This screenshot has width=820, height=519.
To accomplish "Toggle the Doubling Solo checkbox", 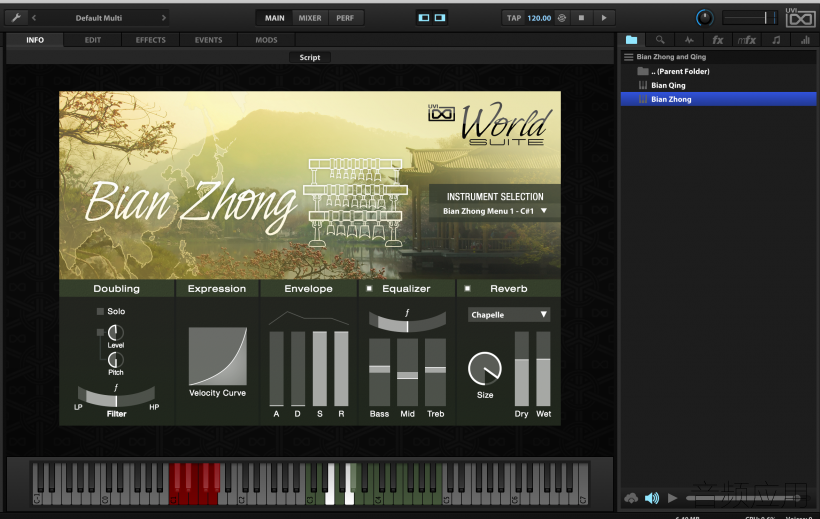I will click(x=100, y=311).
